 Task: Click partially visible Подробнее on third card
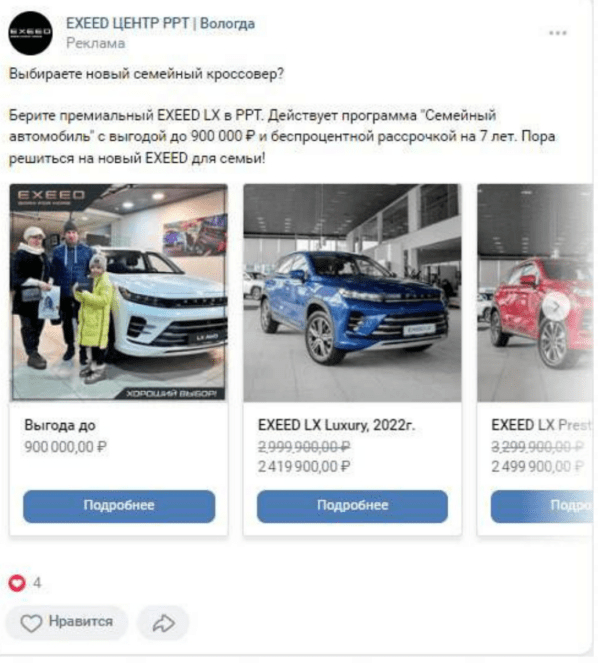click(x=542, y=506)
